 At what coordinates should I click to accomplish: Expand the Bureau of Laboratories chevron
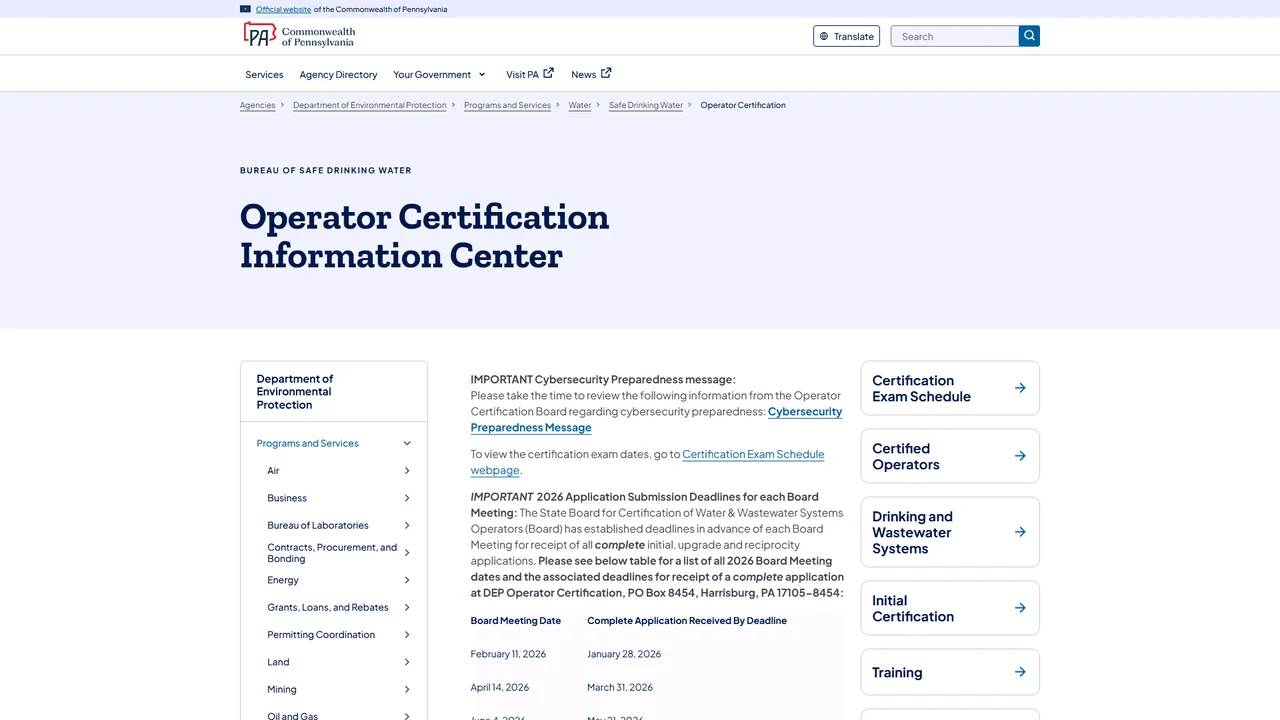click(407, 525)
